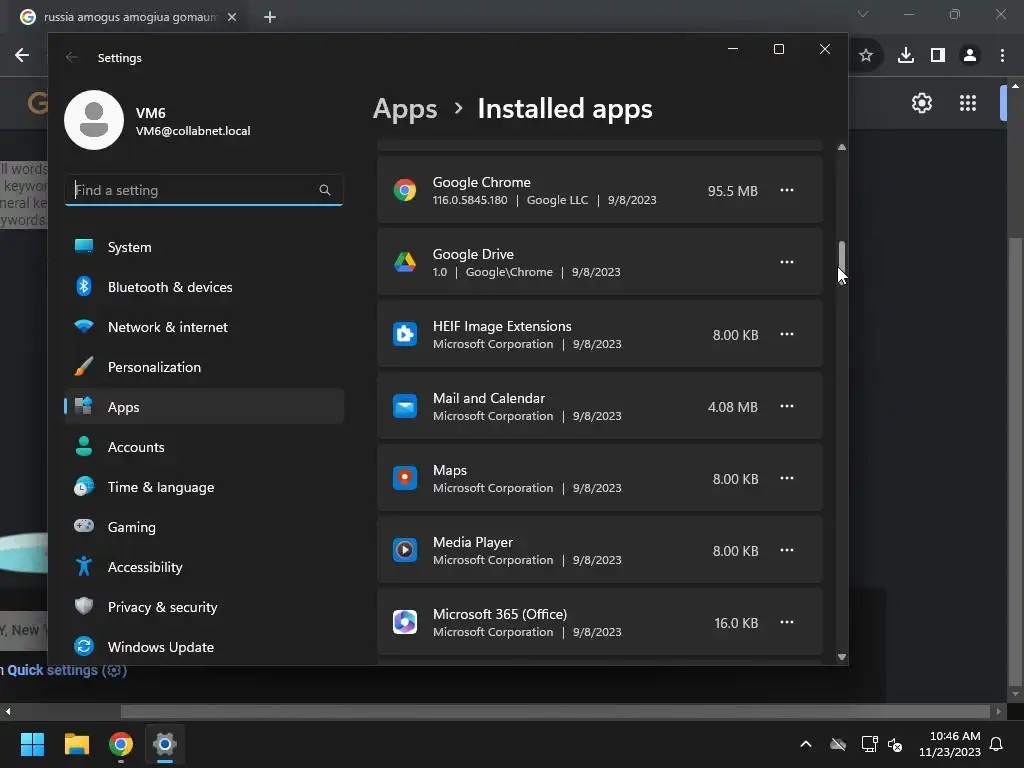
Task: Open System settings category
Action: point(204,247)
